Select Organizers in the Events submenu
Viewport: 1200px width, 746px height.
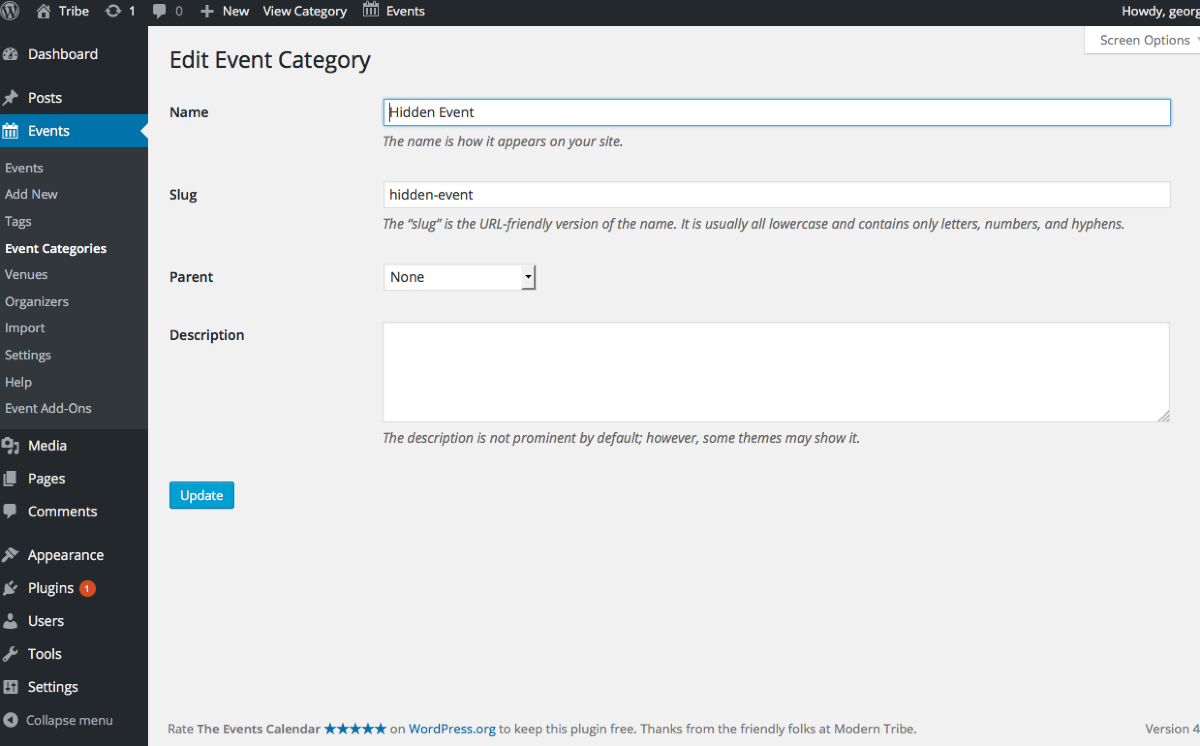[36, 301]
